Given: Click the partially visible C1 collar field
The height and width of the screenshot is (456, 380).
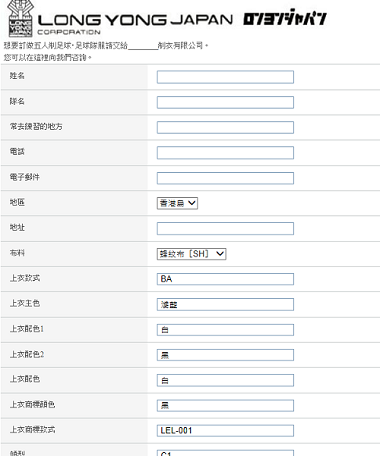Looking at the screenshot, I should pyautogui.click(x=225, y=453).
